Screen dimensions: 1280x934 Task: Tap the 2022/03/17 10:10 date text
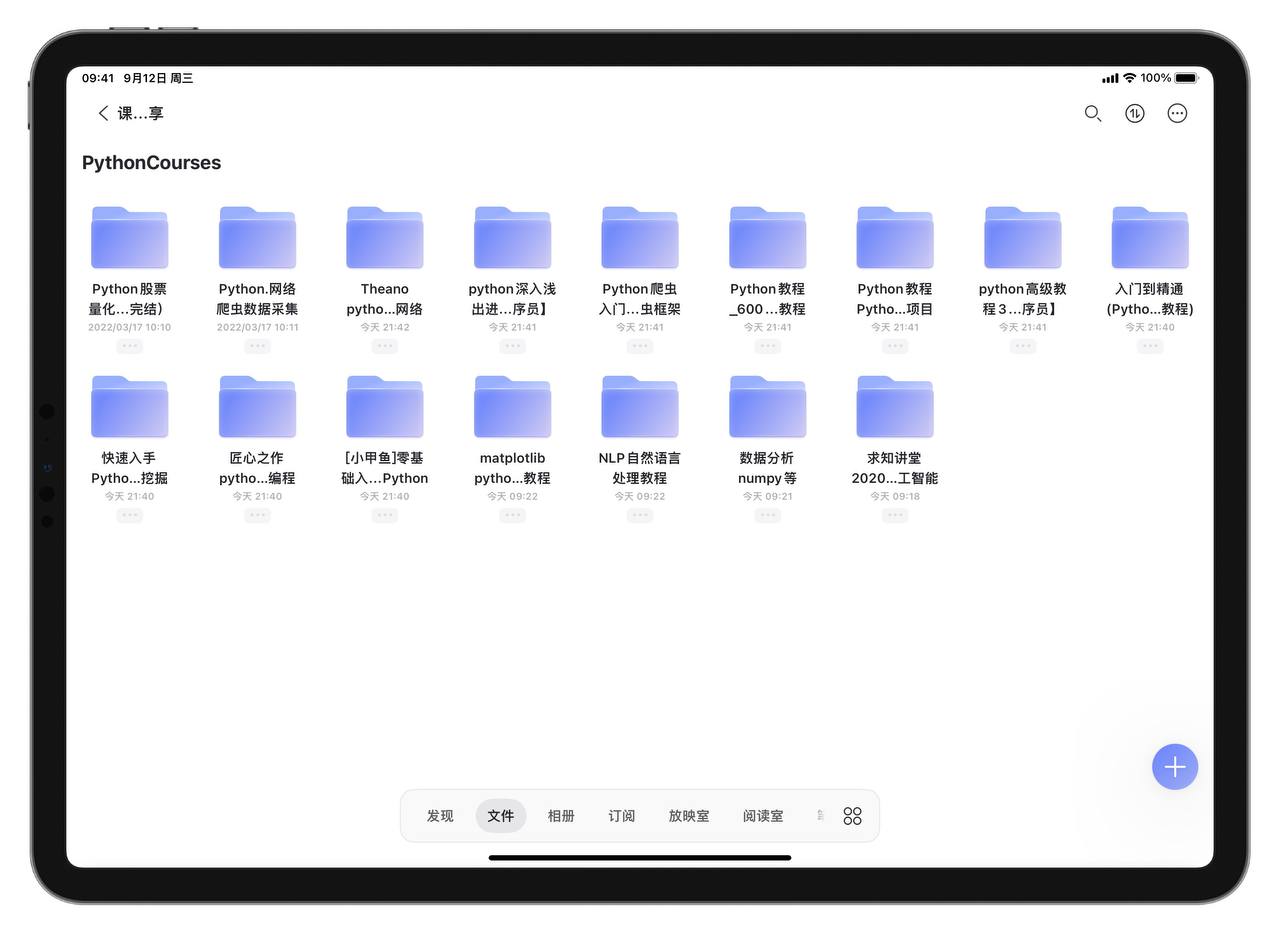click(129, 327)
